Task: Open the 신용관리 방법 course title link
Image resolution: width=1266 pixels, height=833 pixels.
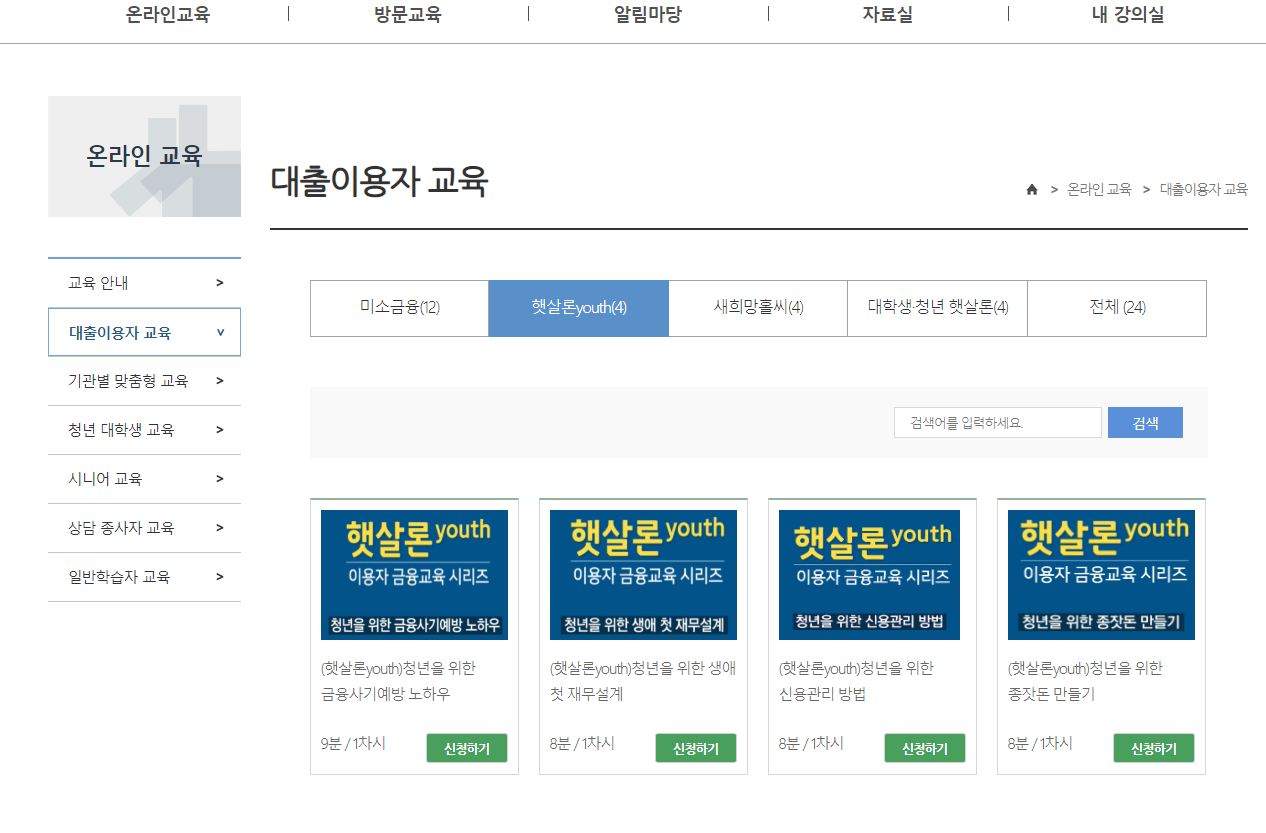Action: (x=856, y=681)
